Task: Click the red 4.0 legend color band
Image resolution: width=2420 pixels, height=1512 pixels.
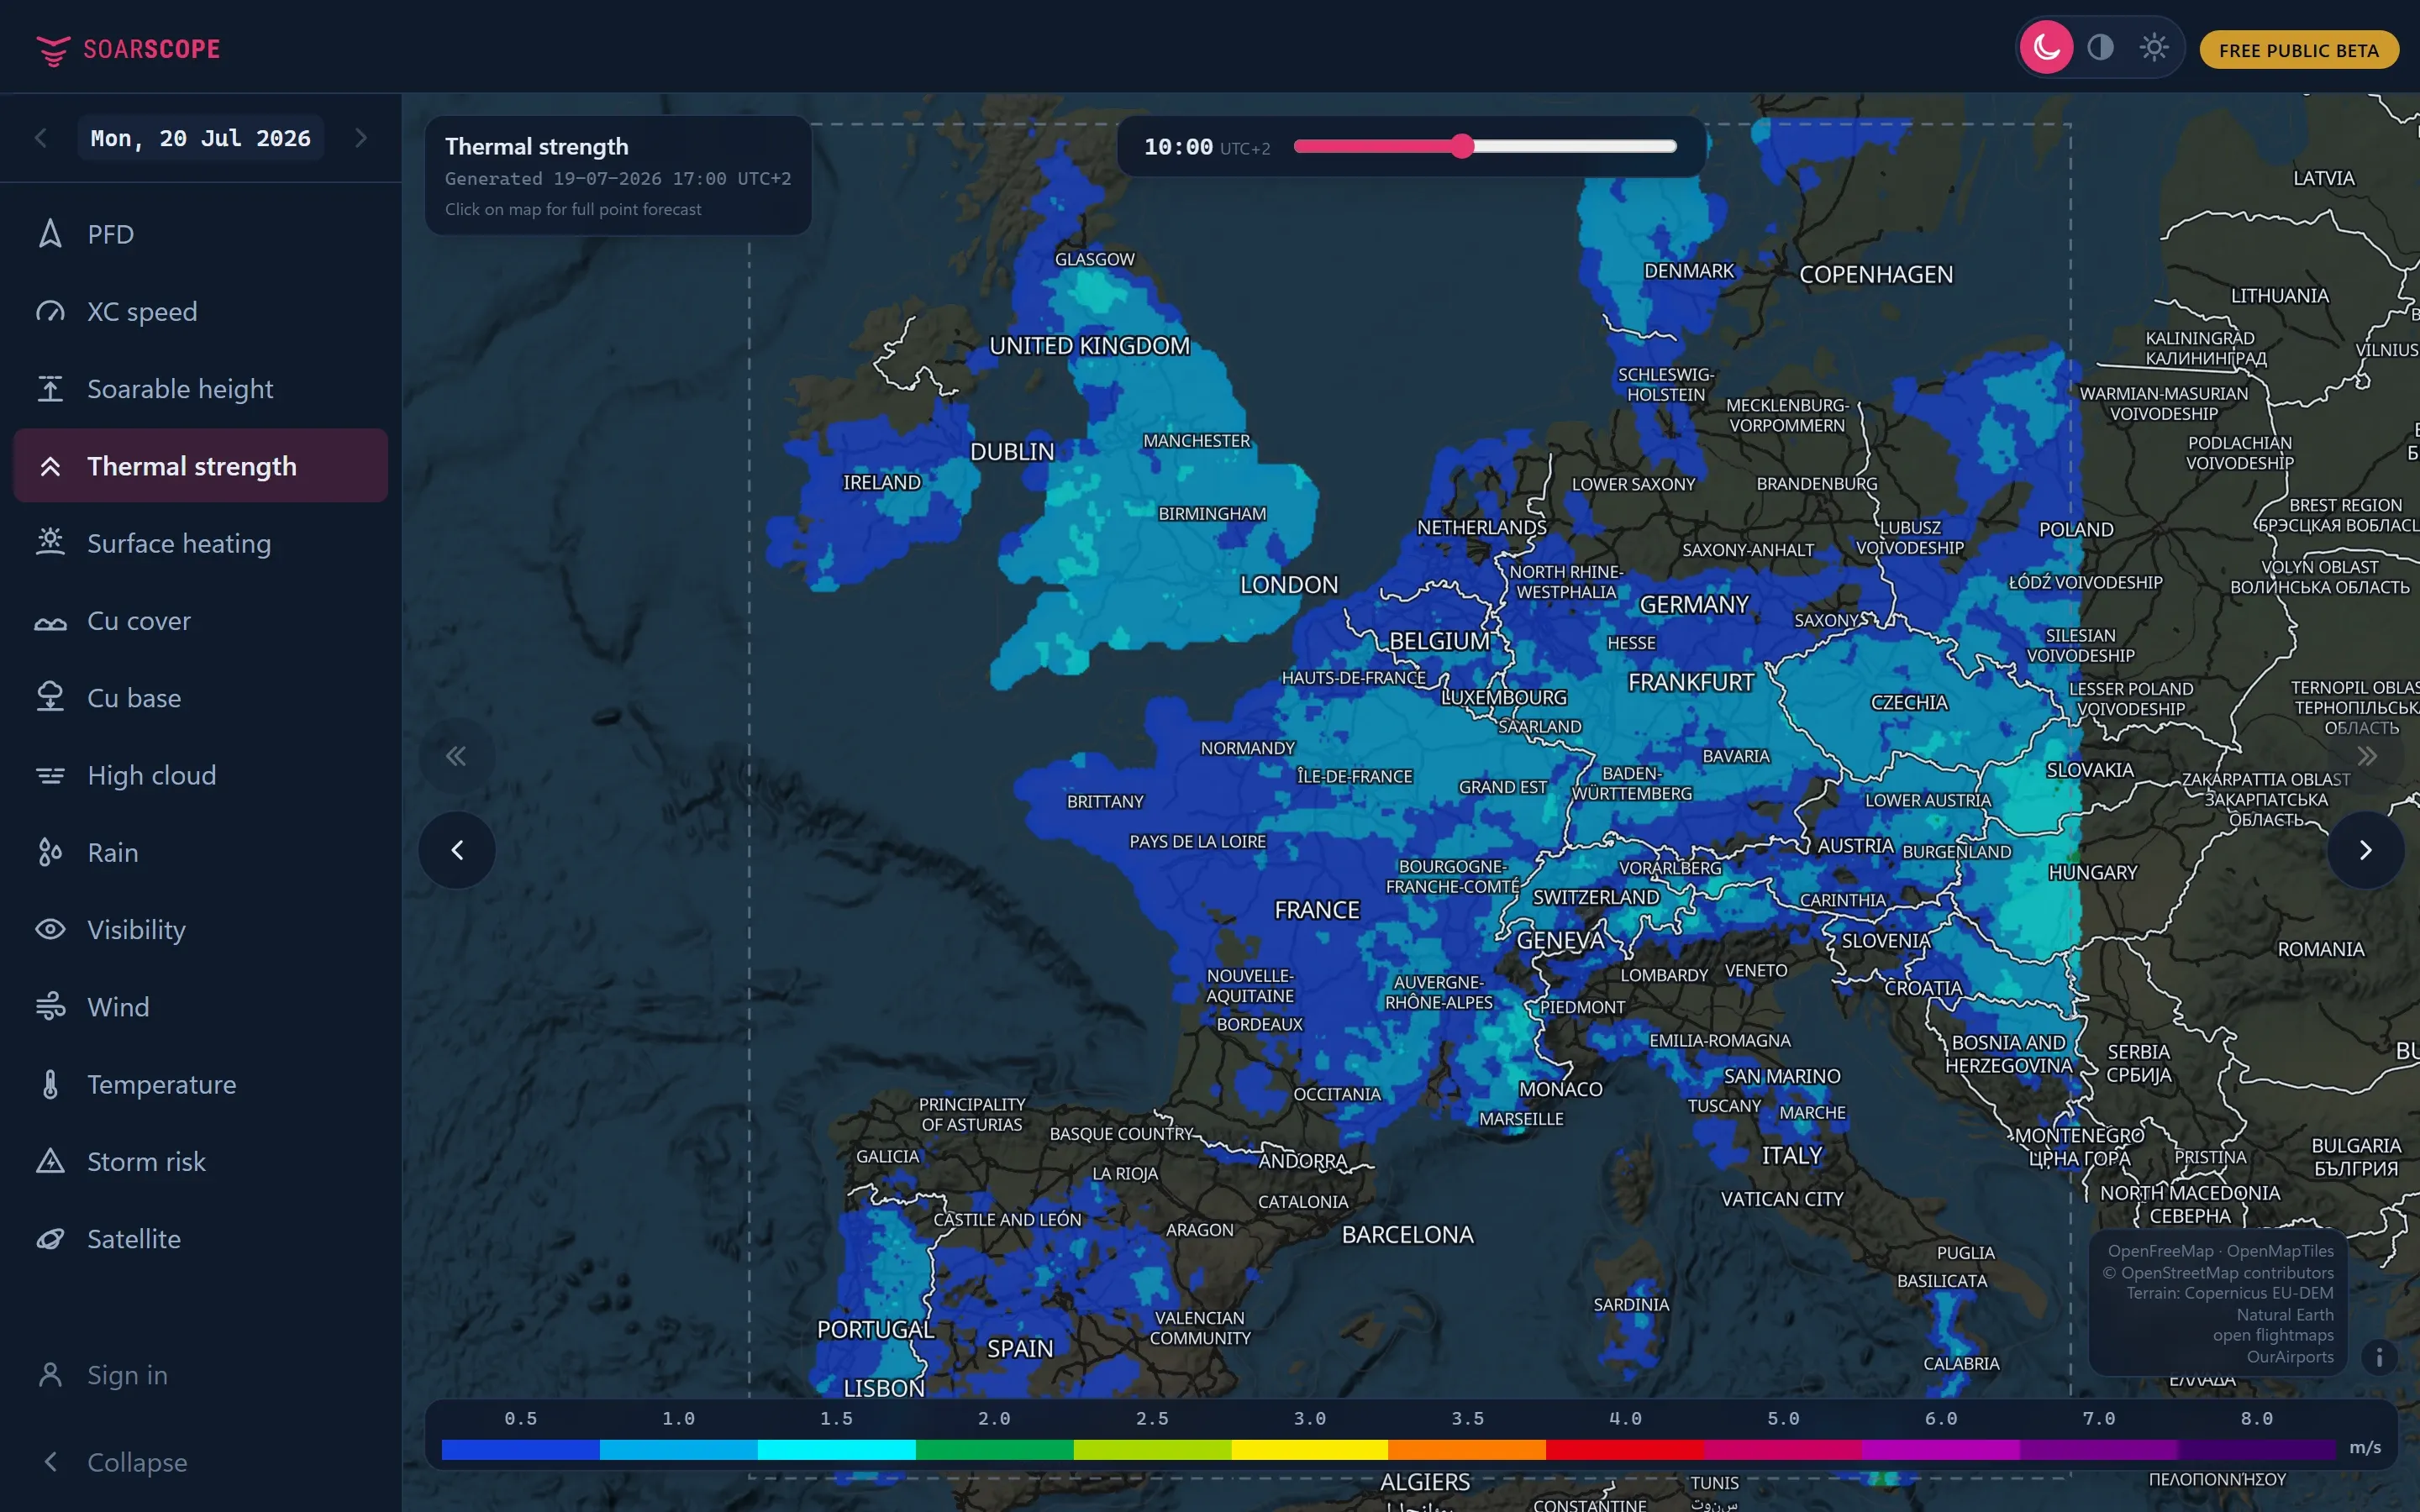Action: (x=1624, y=1449)
